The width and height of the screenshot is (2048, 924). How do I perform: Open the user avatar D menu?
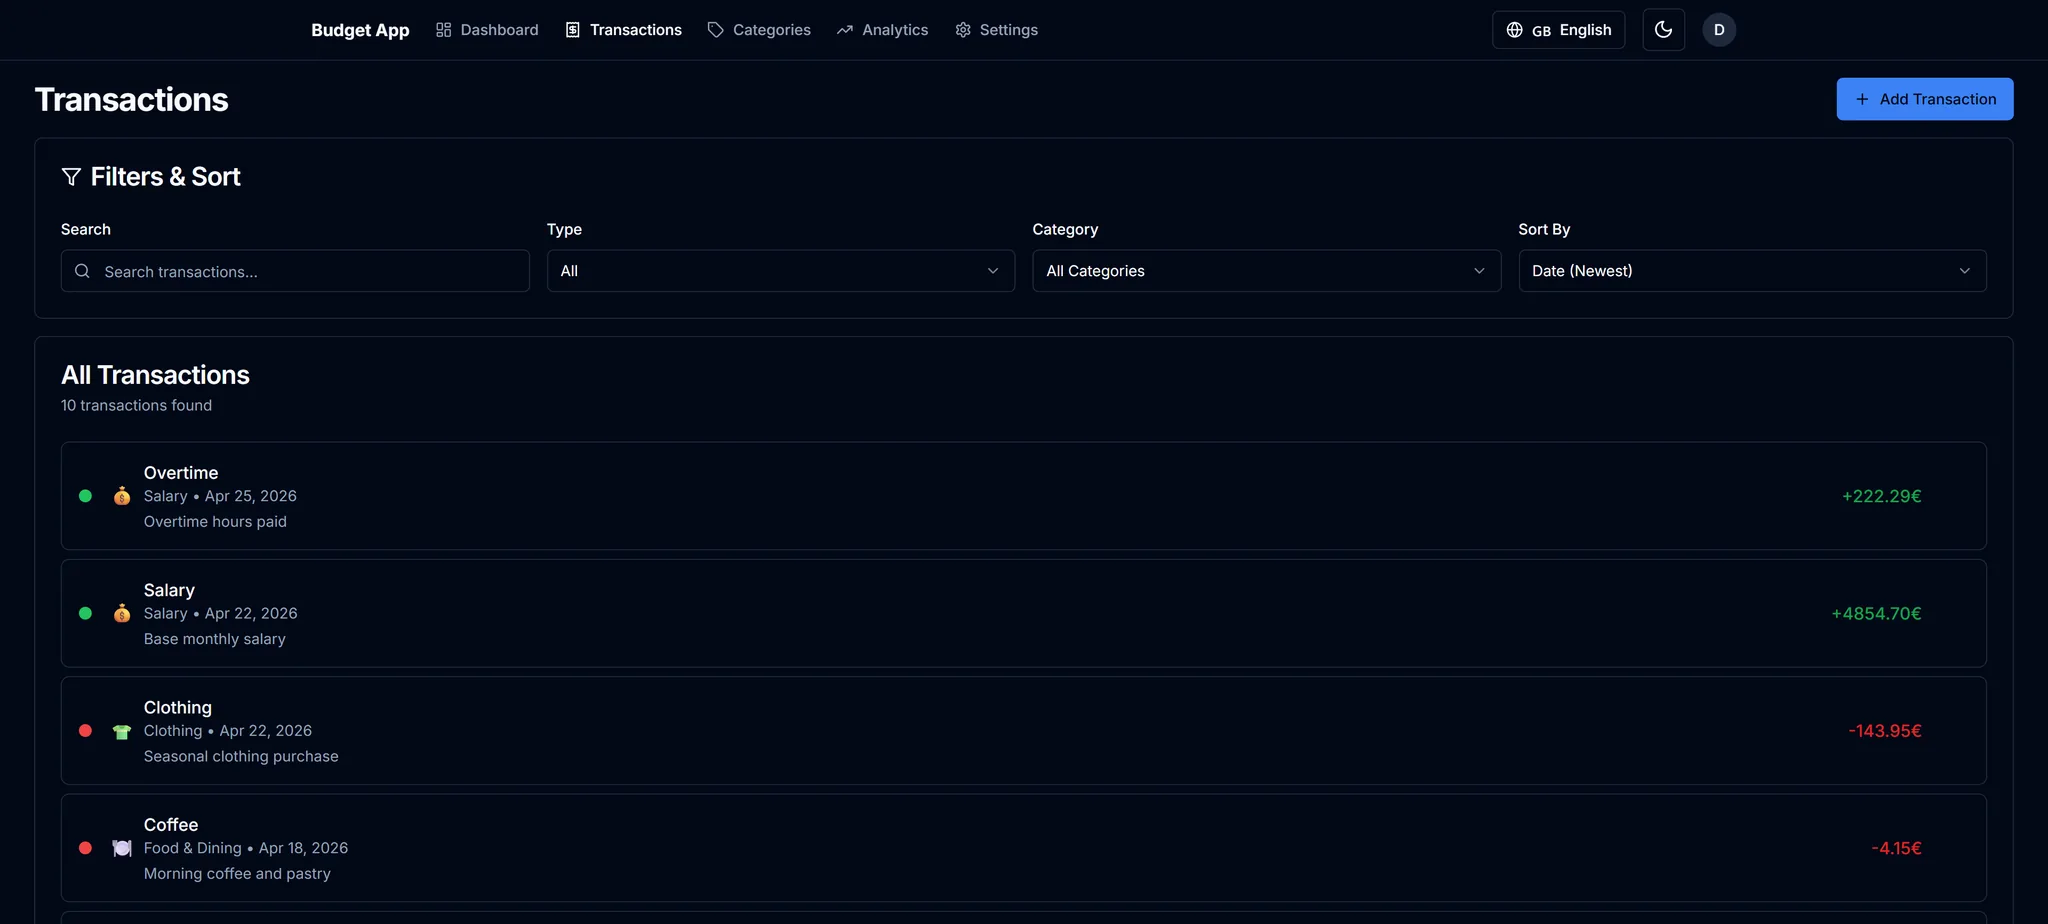[1719, 30]
